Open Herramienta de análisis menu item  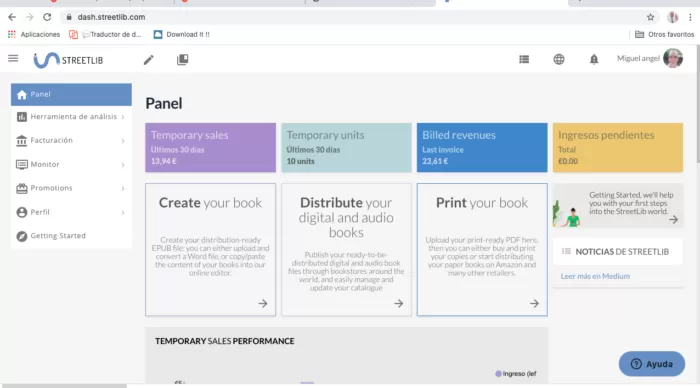click(71, 117)
